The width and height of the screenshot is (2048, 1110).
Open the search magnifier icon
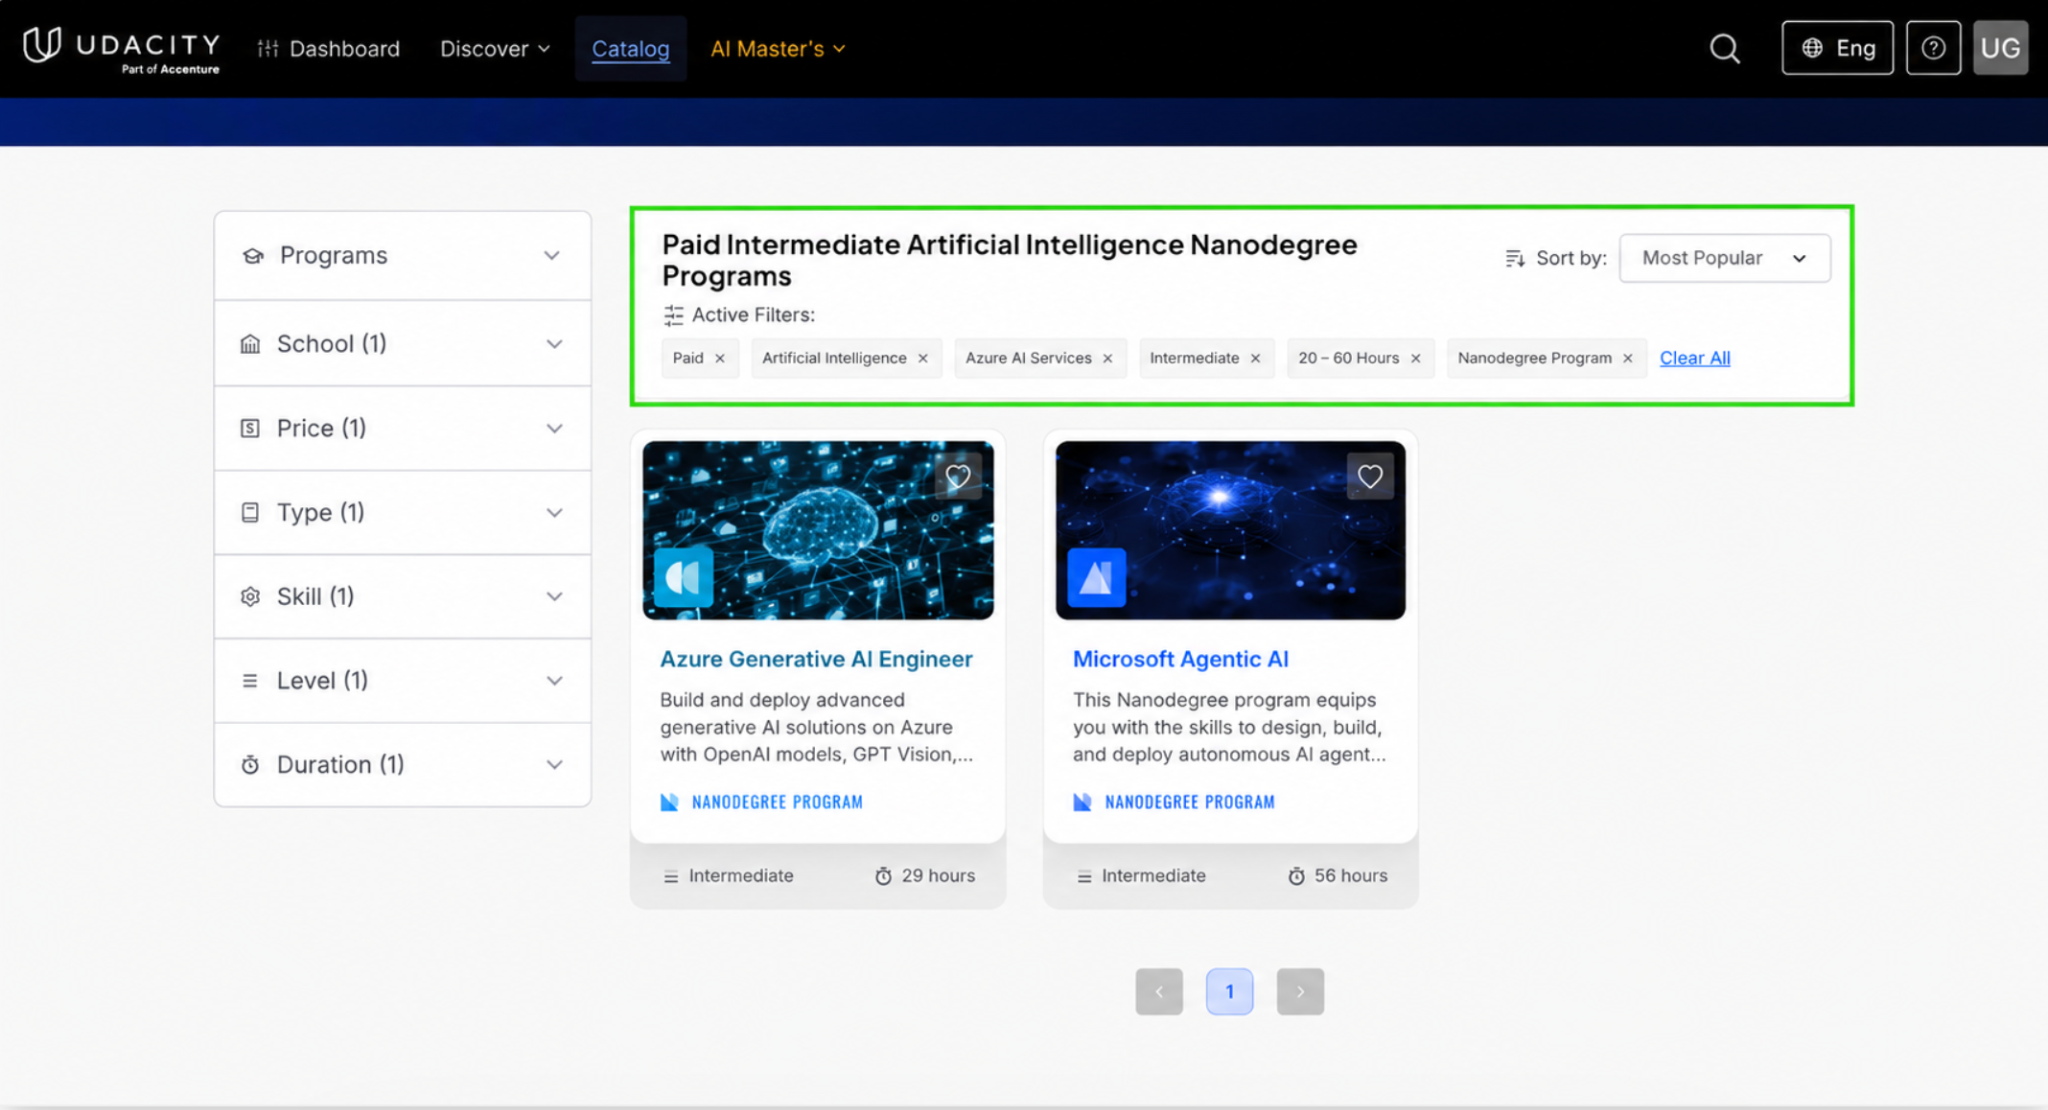pyautogui.click(x=1724, y=48)
